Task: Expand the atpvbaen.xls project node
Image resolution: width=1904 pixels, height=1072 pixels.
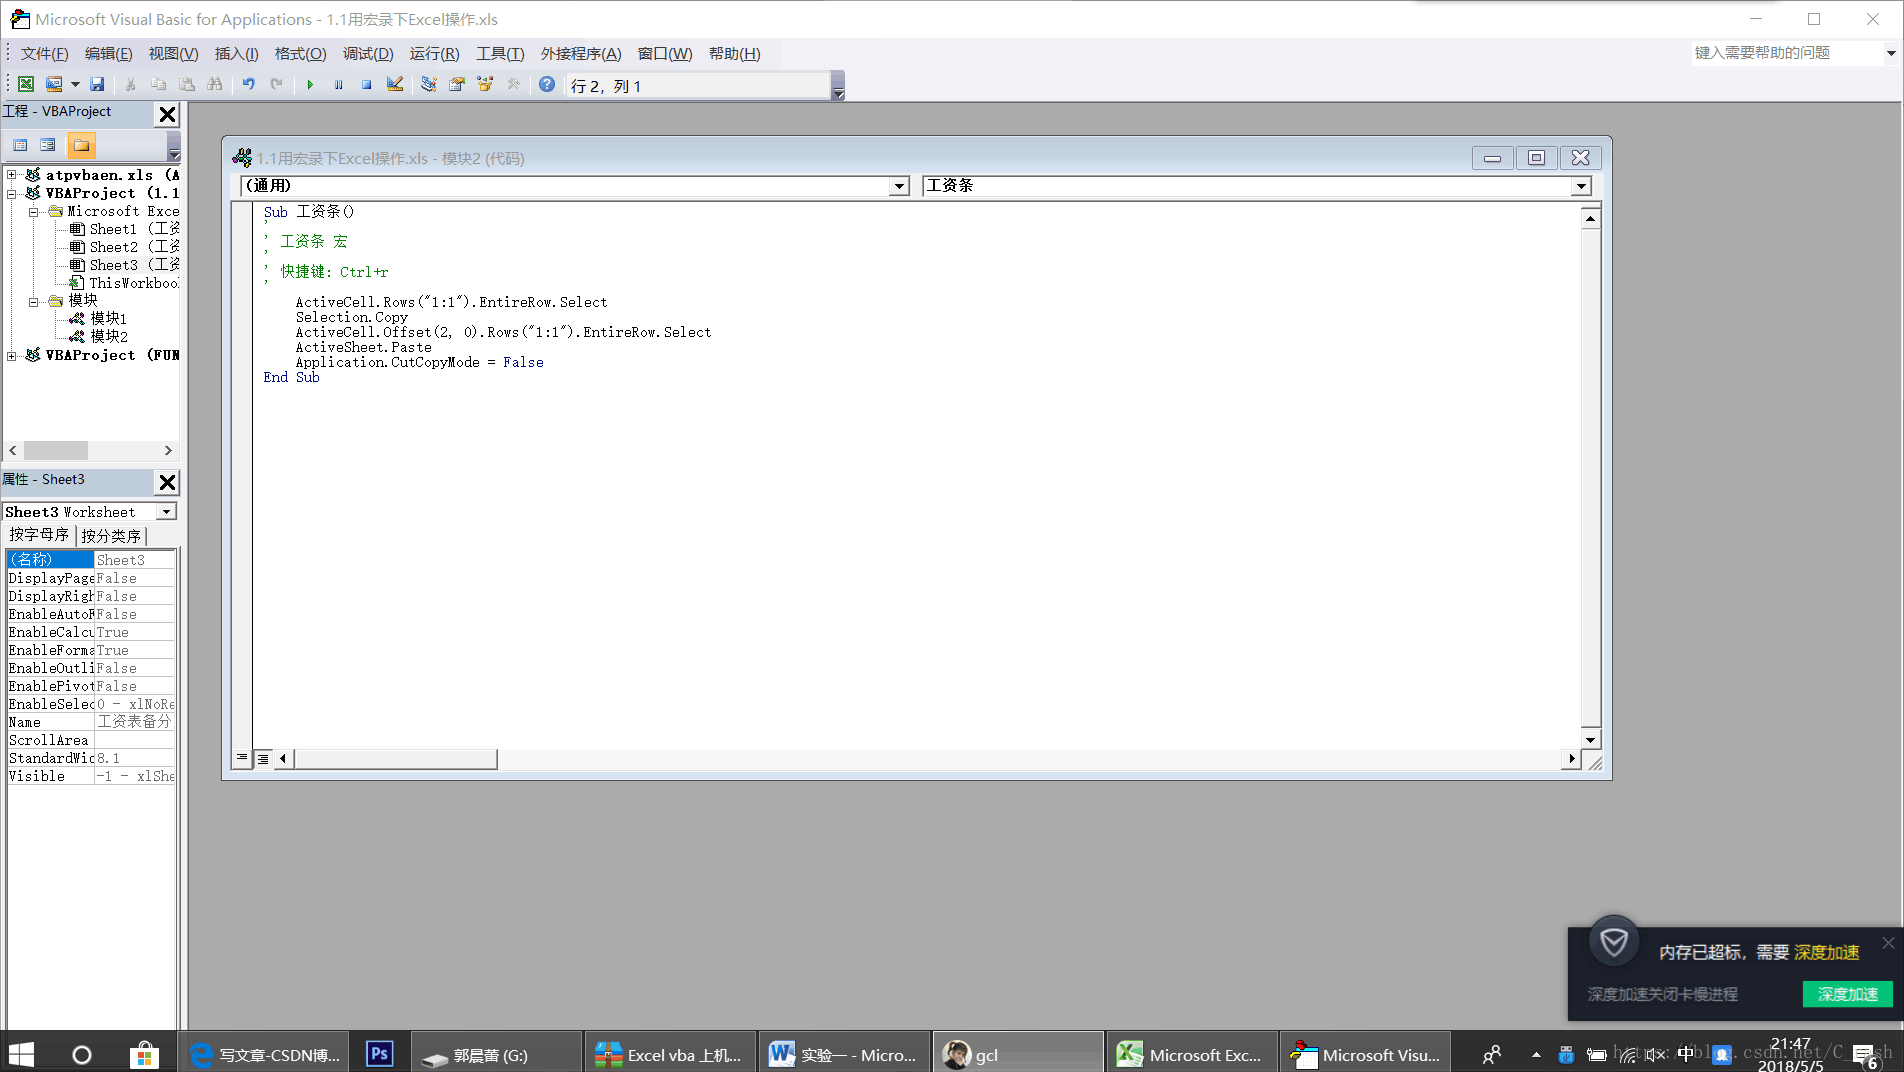Action: coord(11,175)
